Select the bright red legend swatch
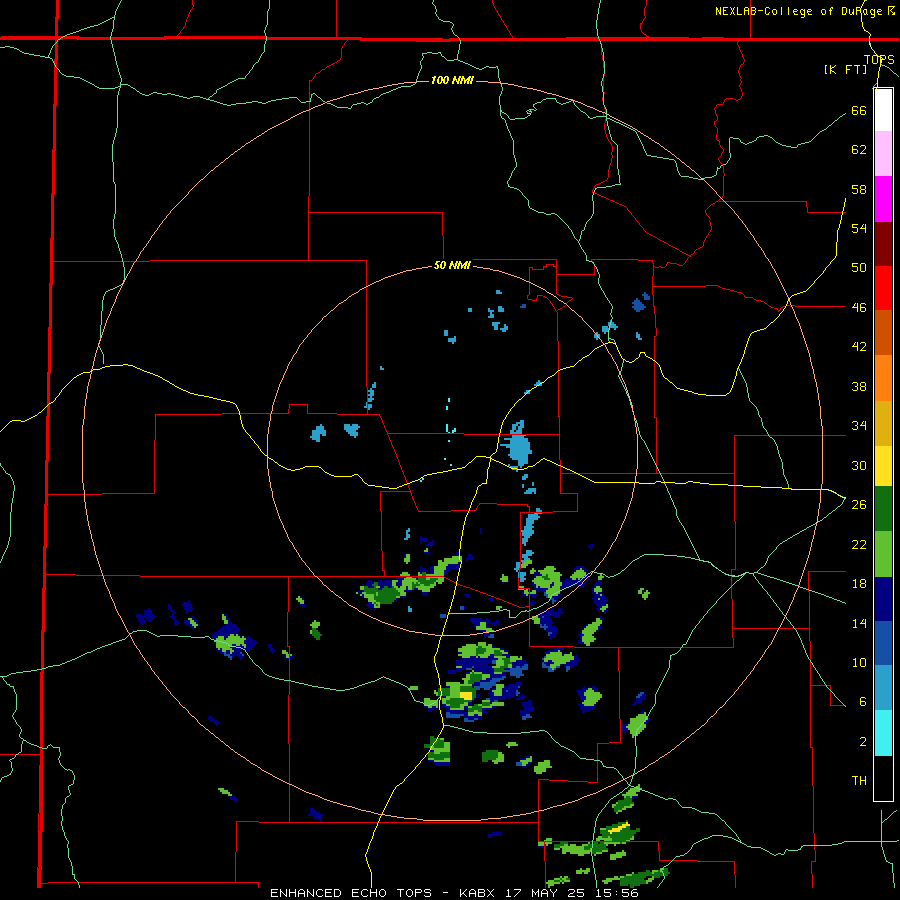Image resolution: width=900 pixels, height=900 pixels. click(x=883, y=288)
